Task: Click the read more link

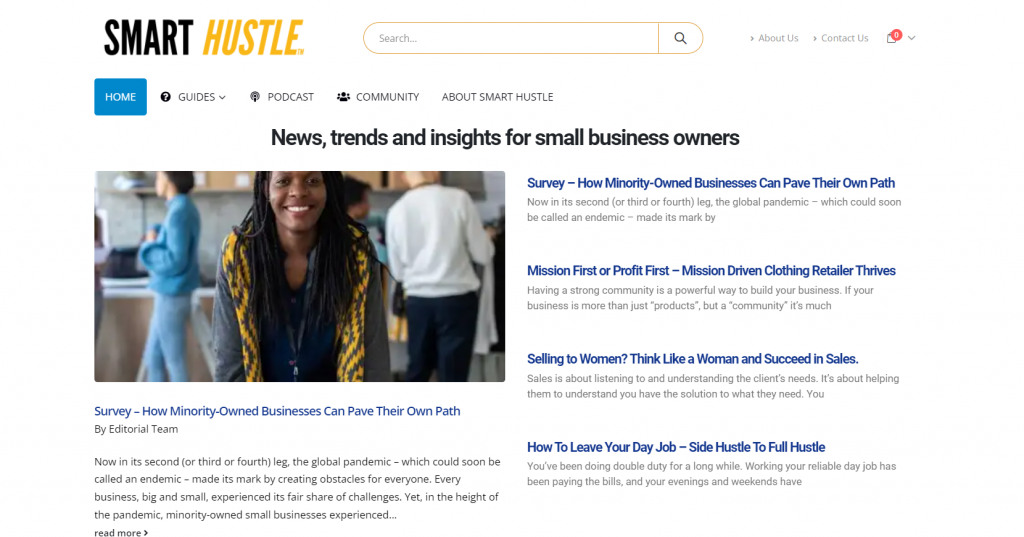Action: point(121,533)
